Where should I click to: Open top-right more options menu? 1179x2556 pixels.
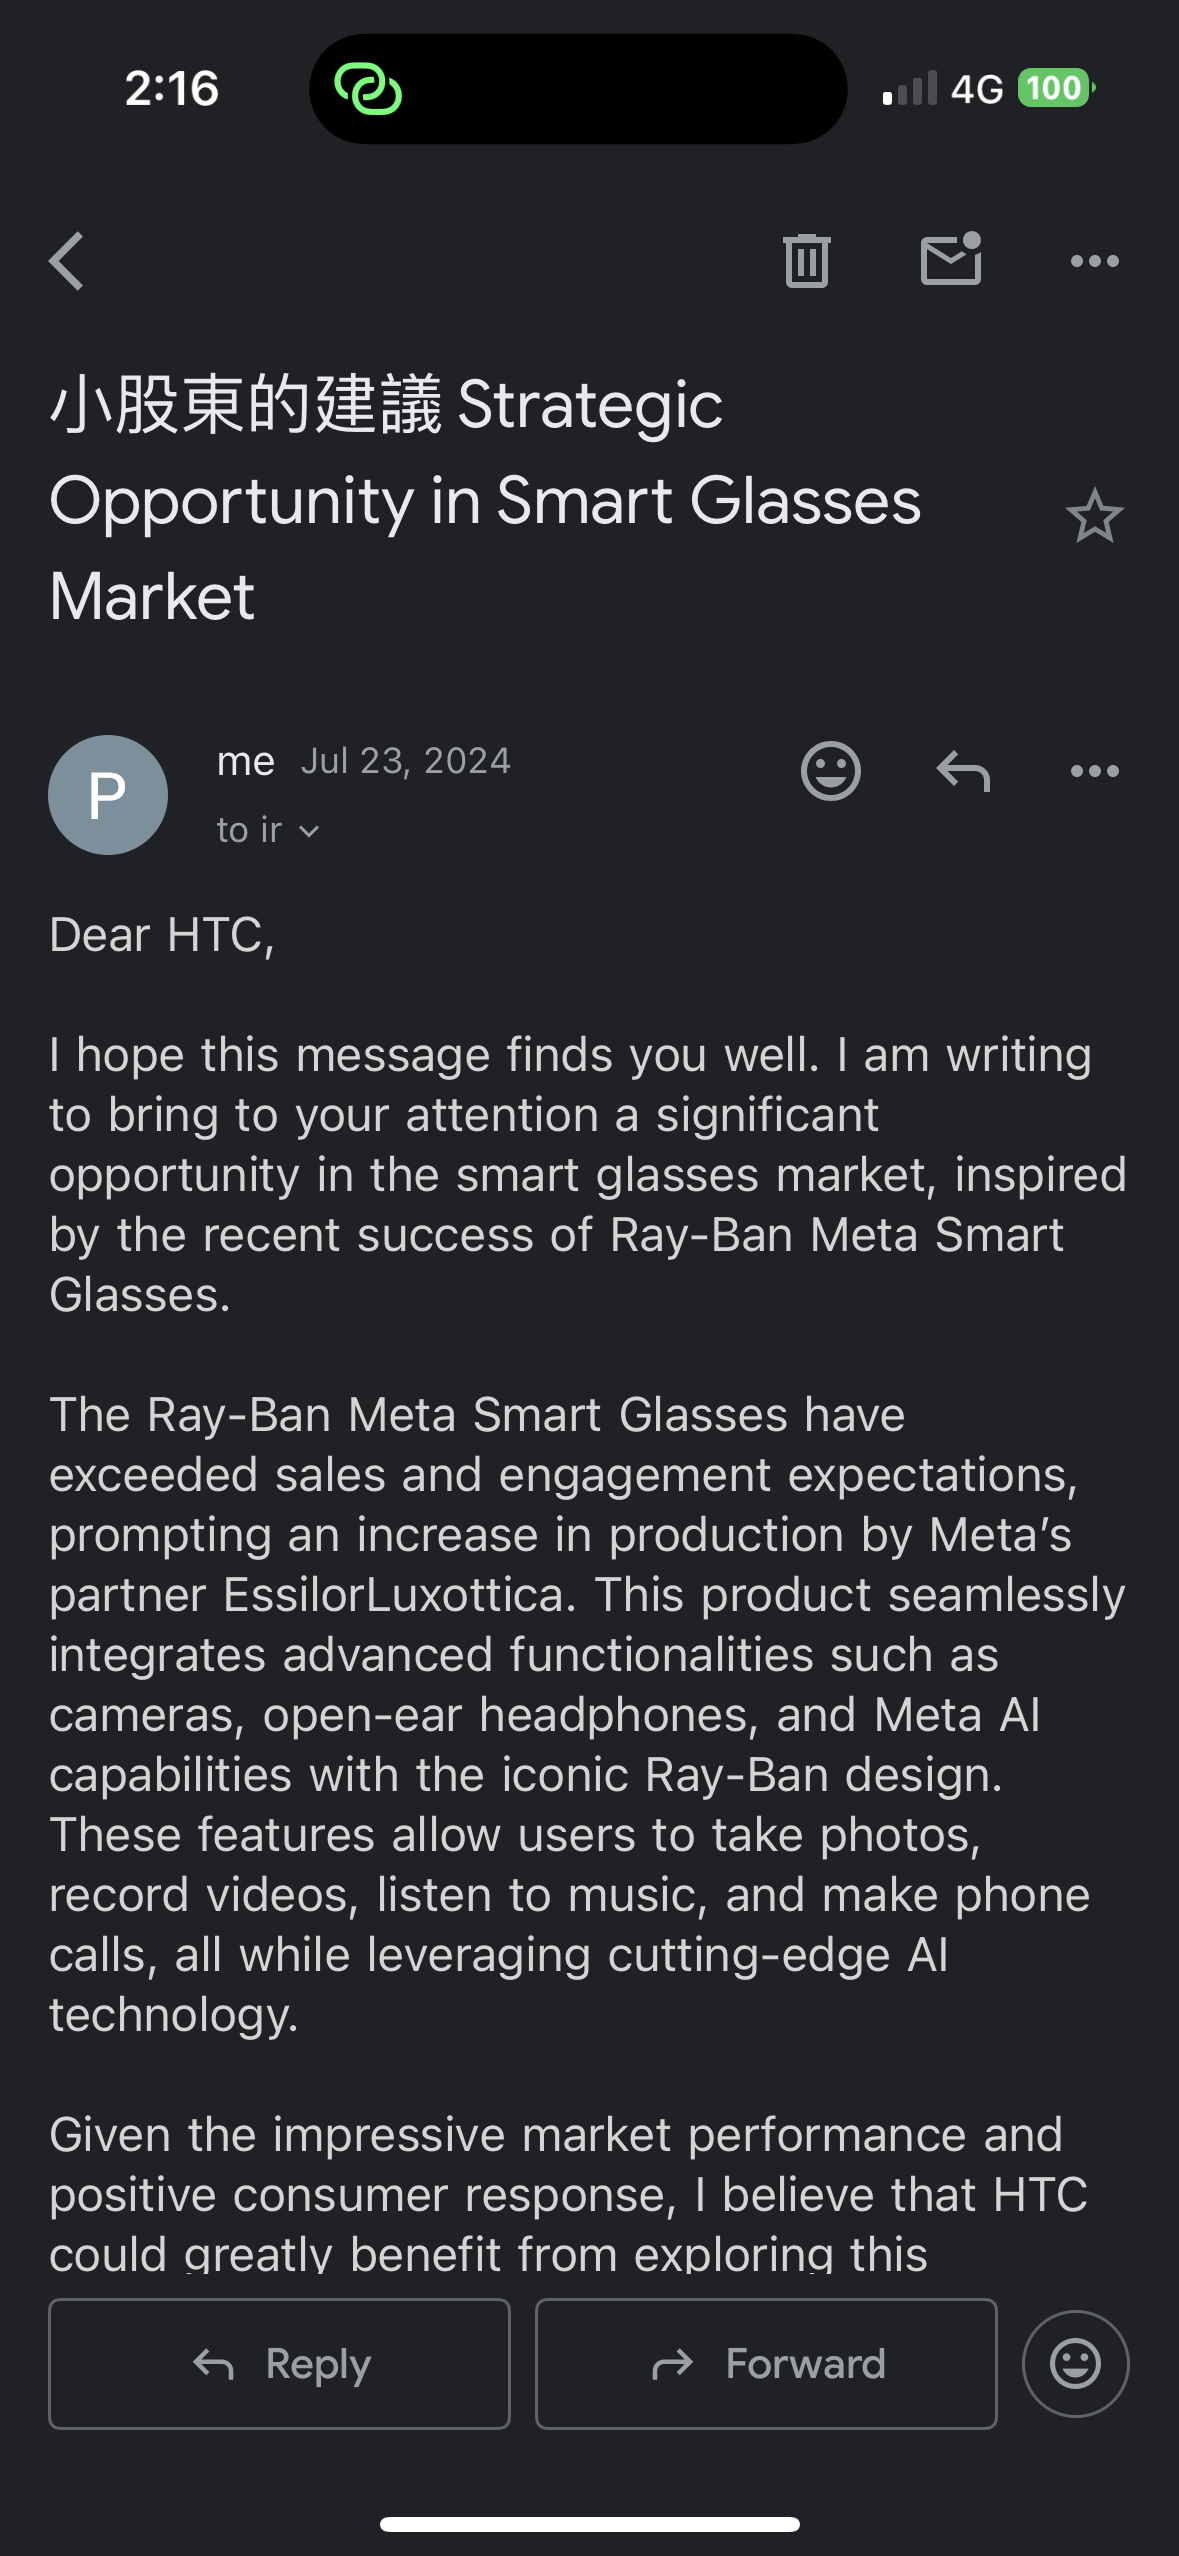click(1094, 262)
